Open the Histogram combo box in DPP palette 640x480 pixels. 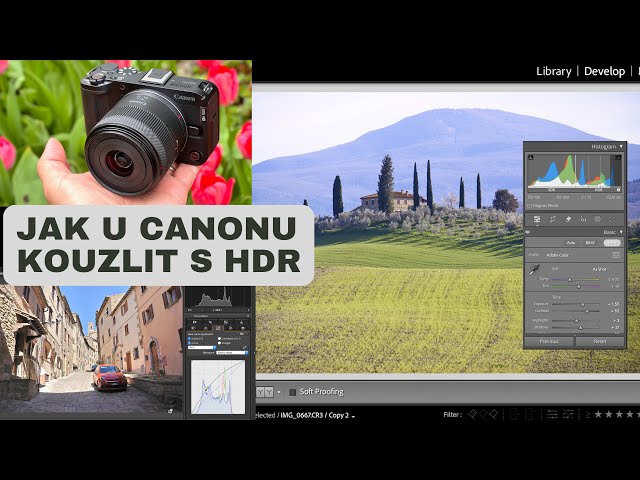(232, 352)
